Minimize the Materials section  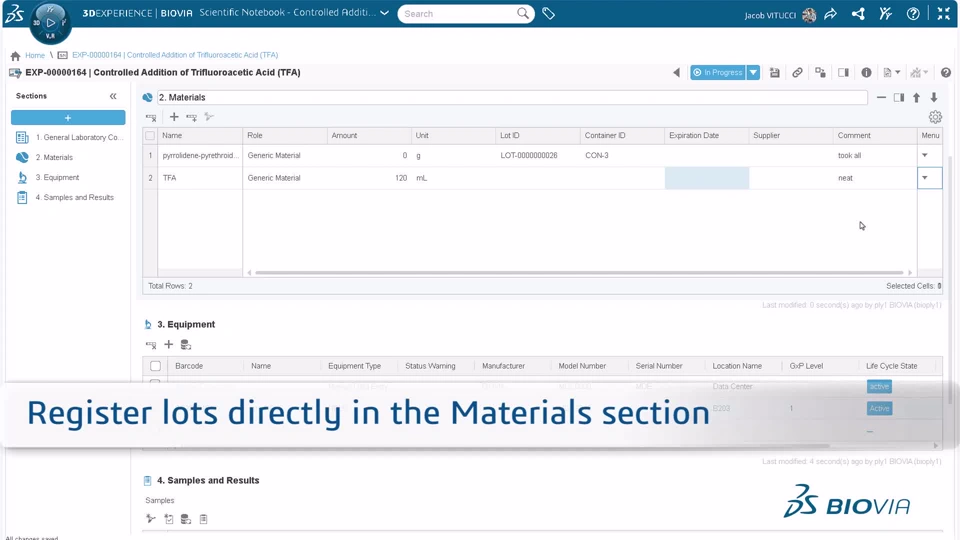881,97
